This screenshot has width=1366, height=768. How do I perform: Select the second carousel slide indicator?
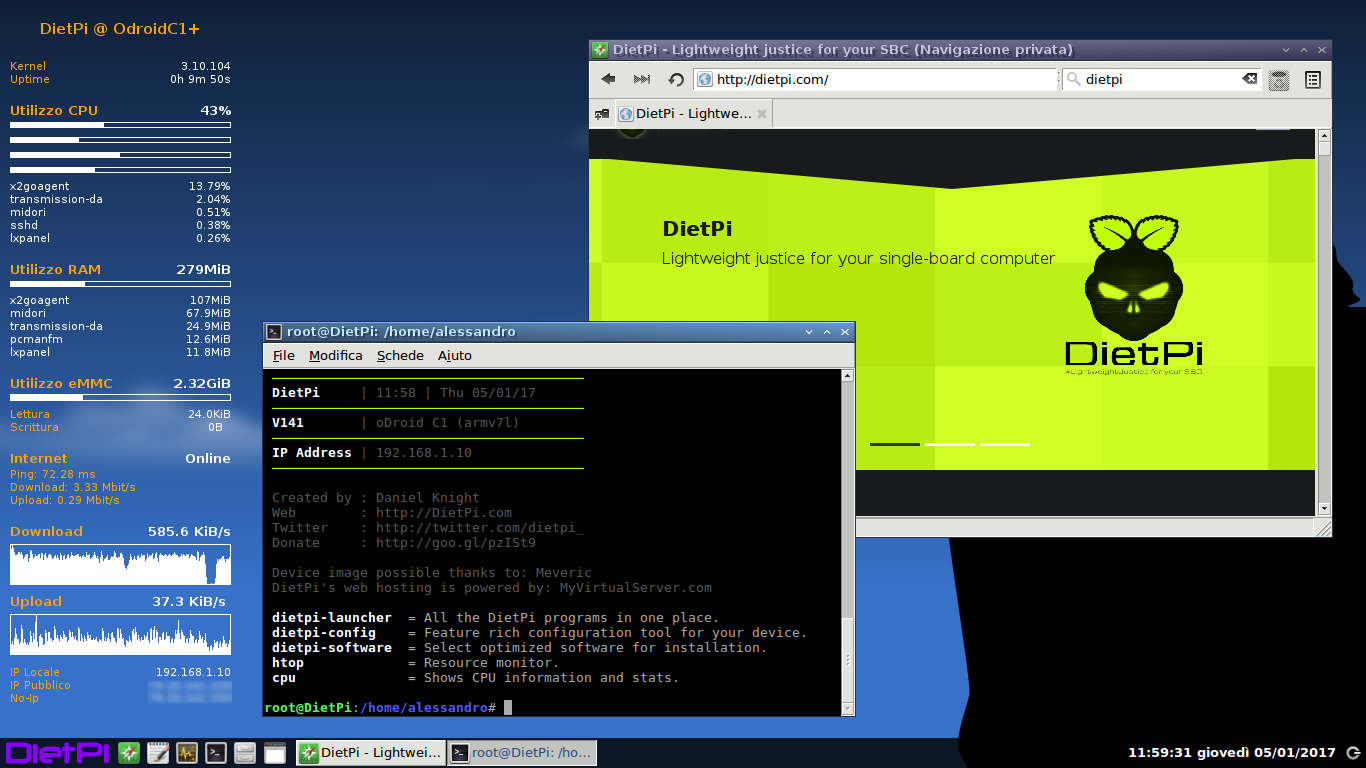tap(950, 443)
